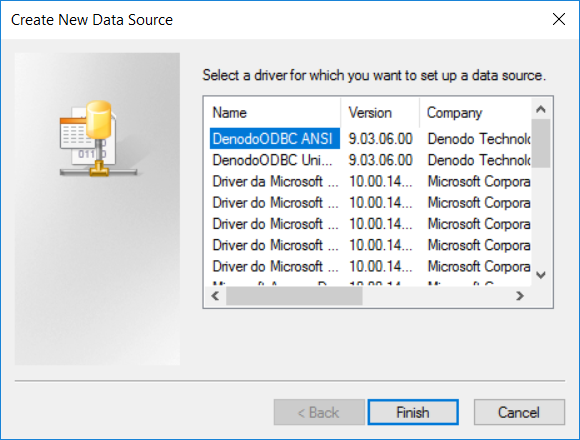
Task: Click the horizontal scrollbar left arrow
Action: click(215, 296)
